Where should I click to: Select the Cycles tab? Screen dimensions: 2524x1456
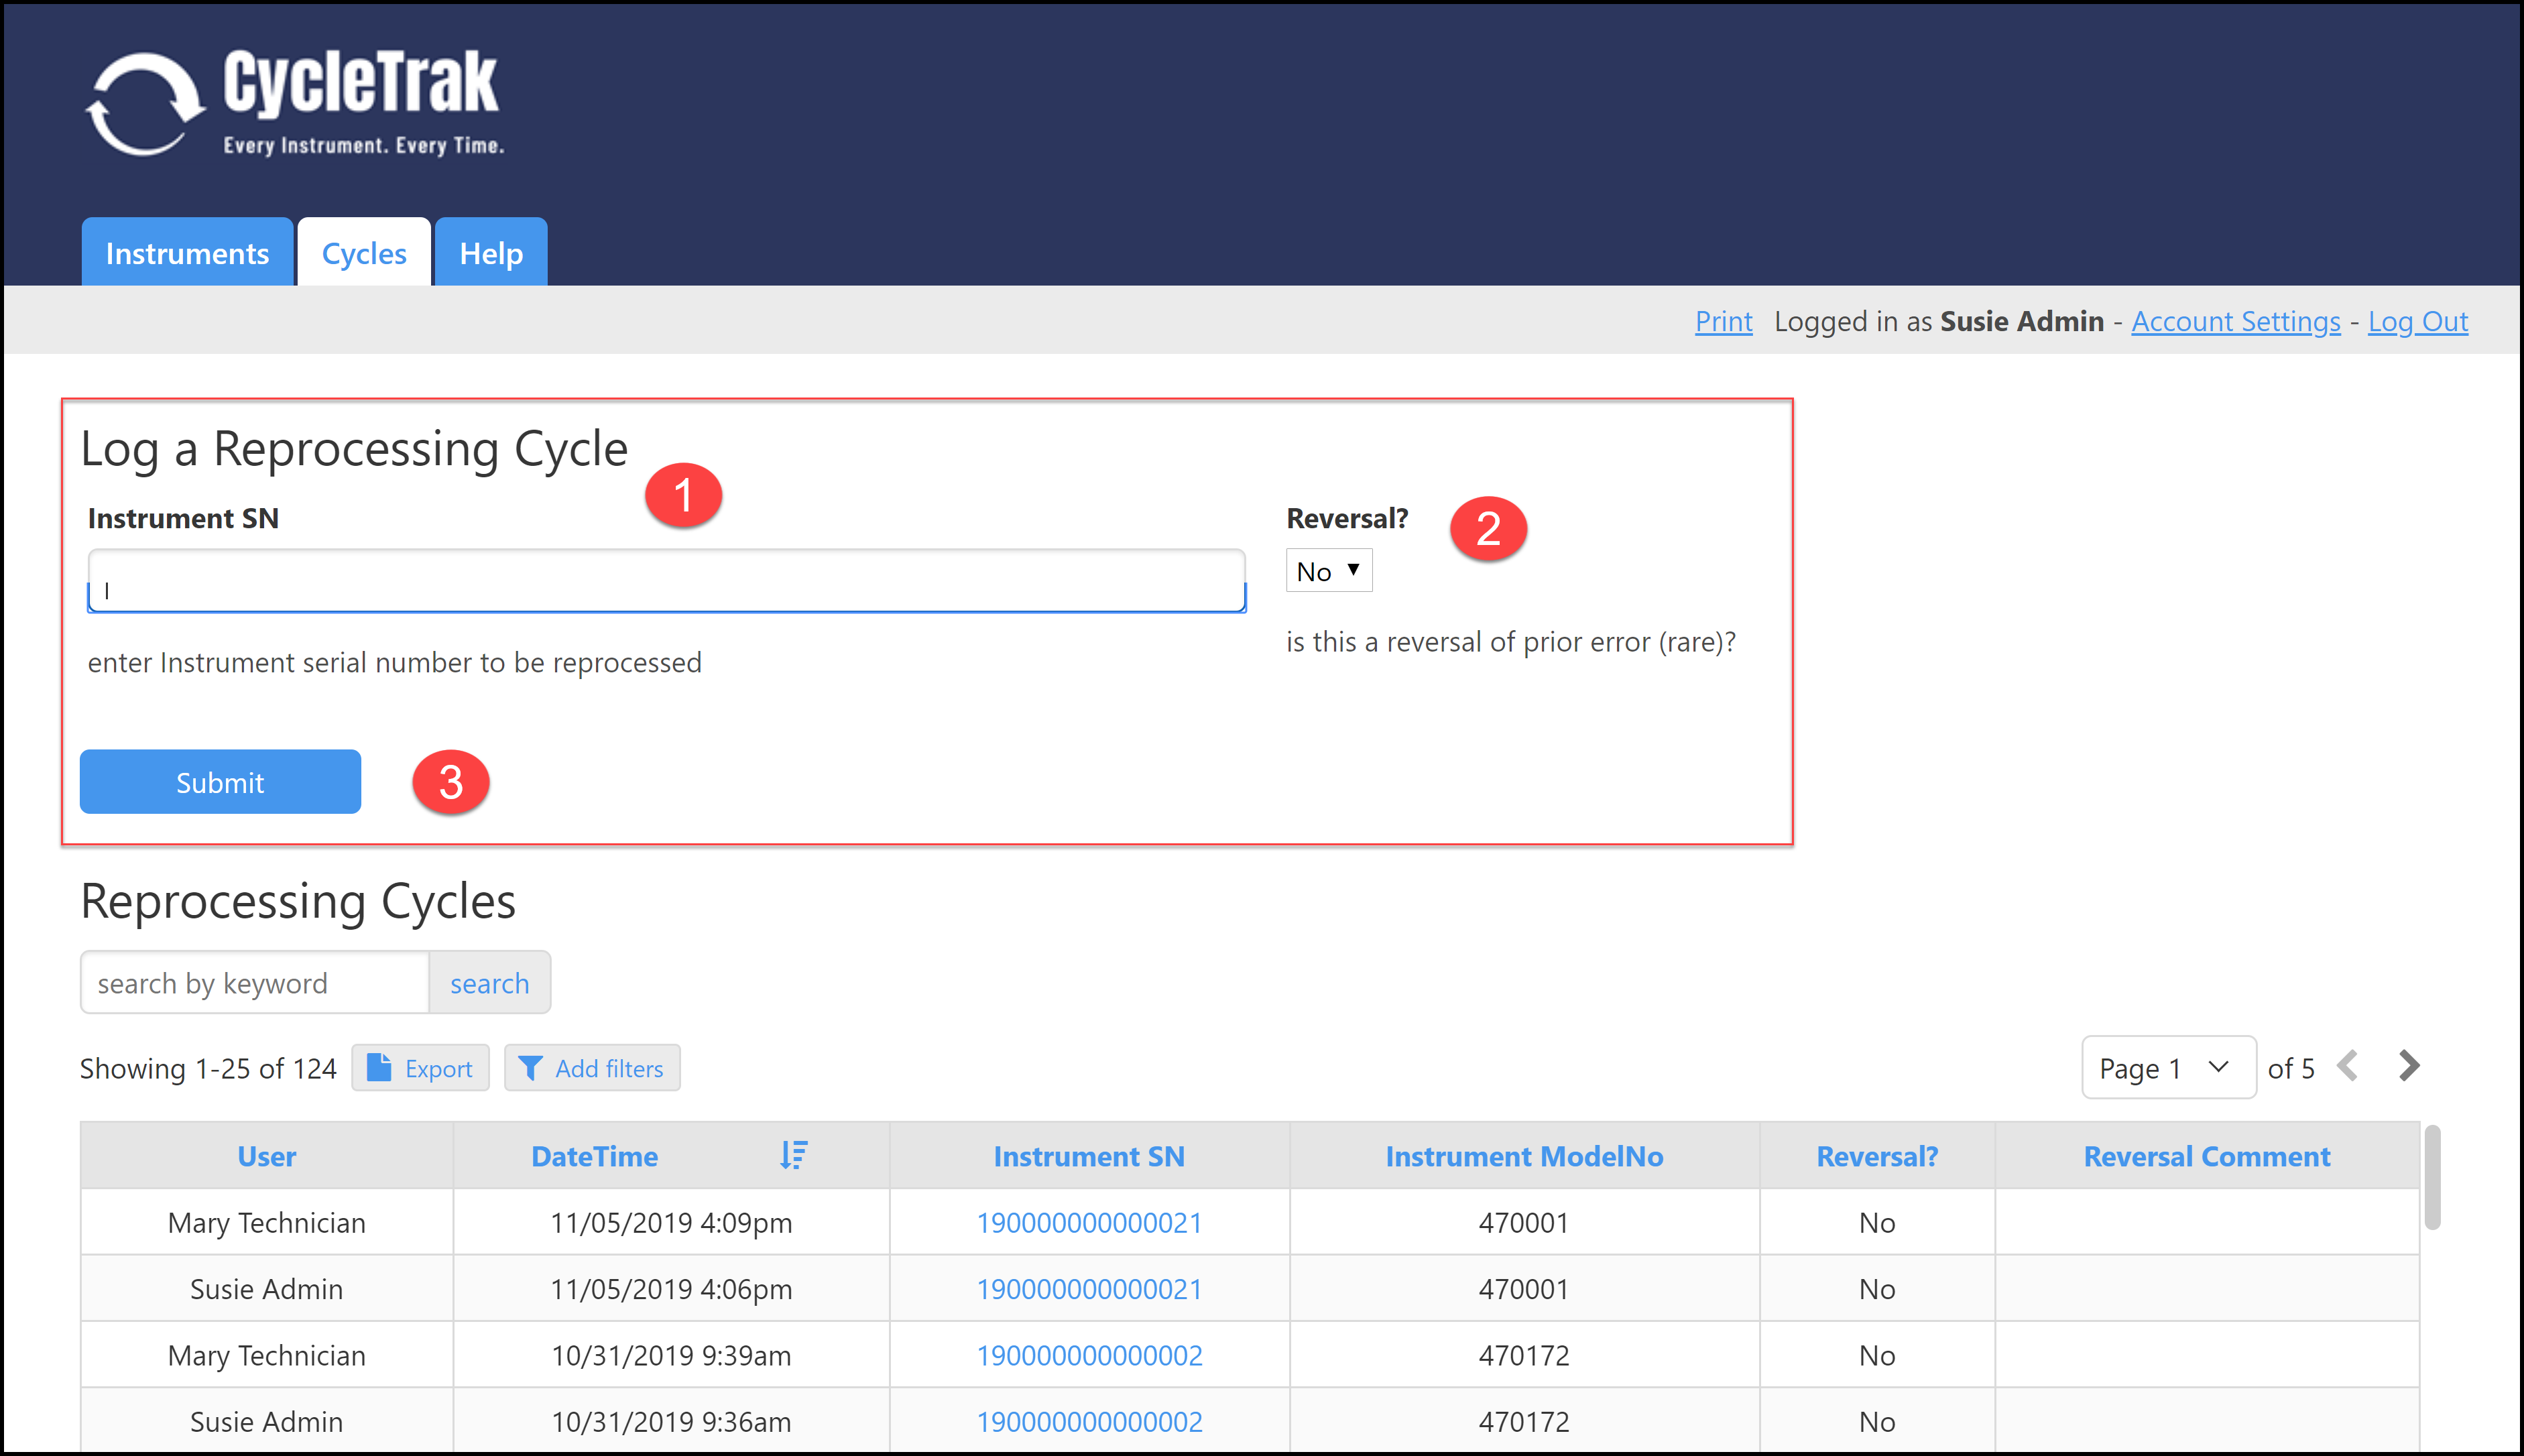[x=364, y=253]
